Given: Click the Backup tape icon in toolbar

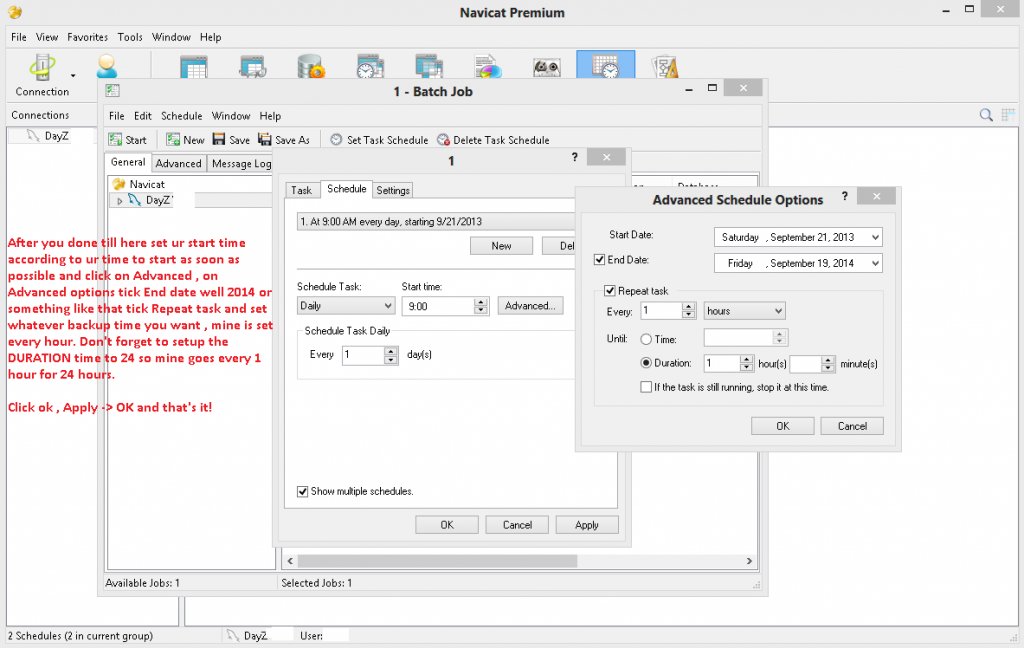Looking at the screenshot, I should pyautogui.click(x=546, y=67).
